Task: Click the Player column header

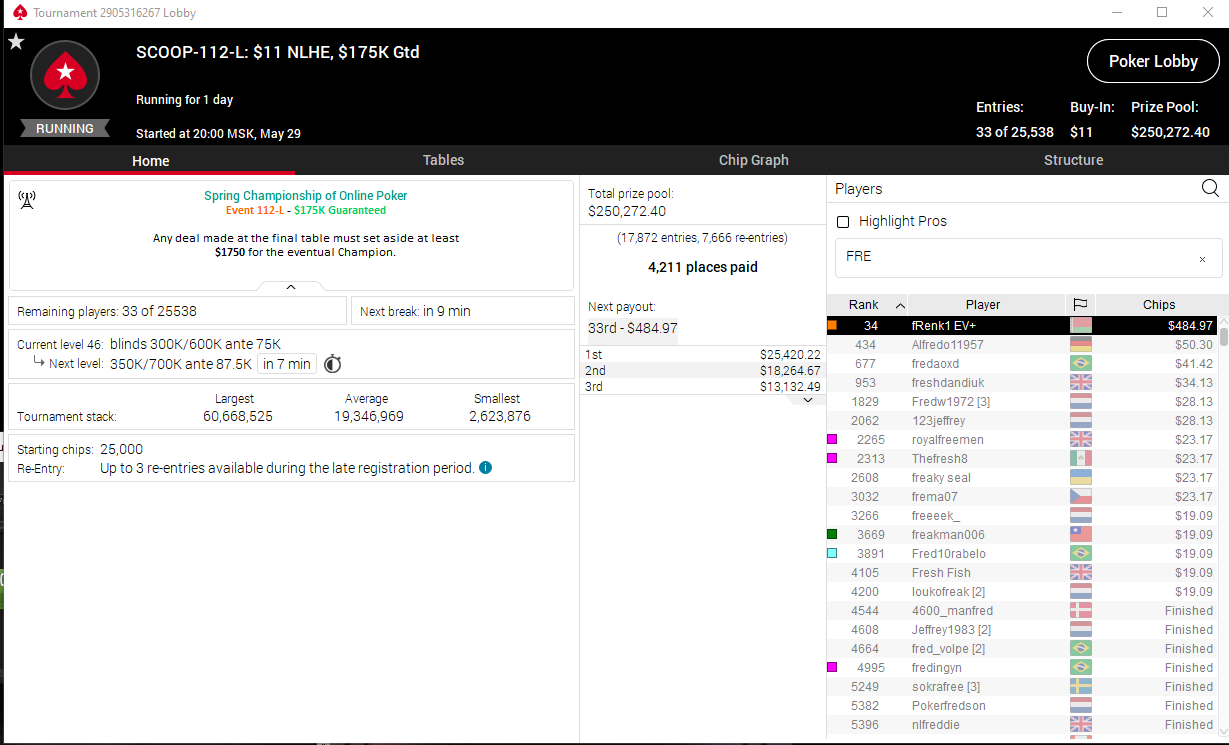Action: [983, 305]
